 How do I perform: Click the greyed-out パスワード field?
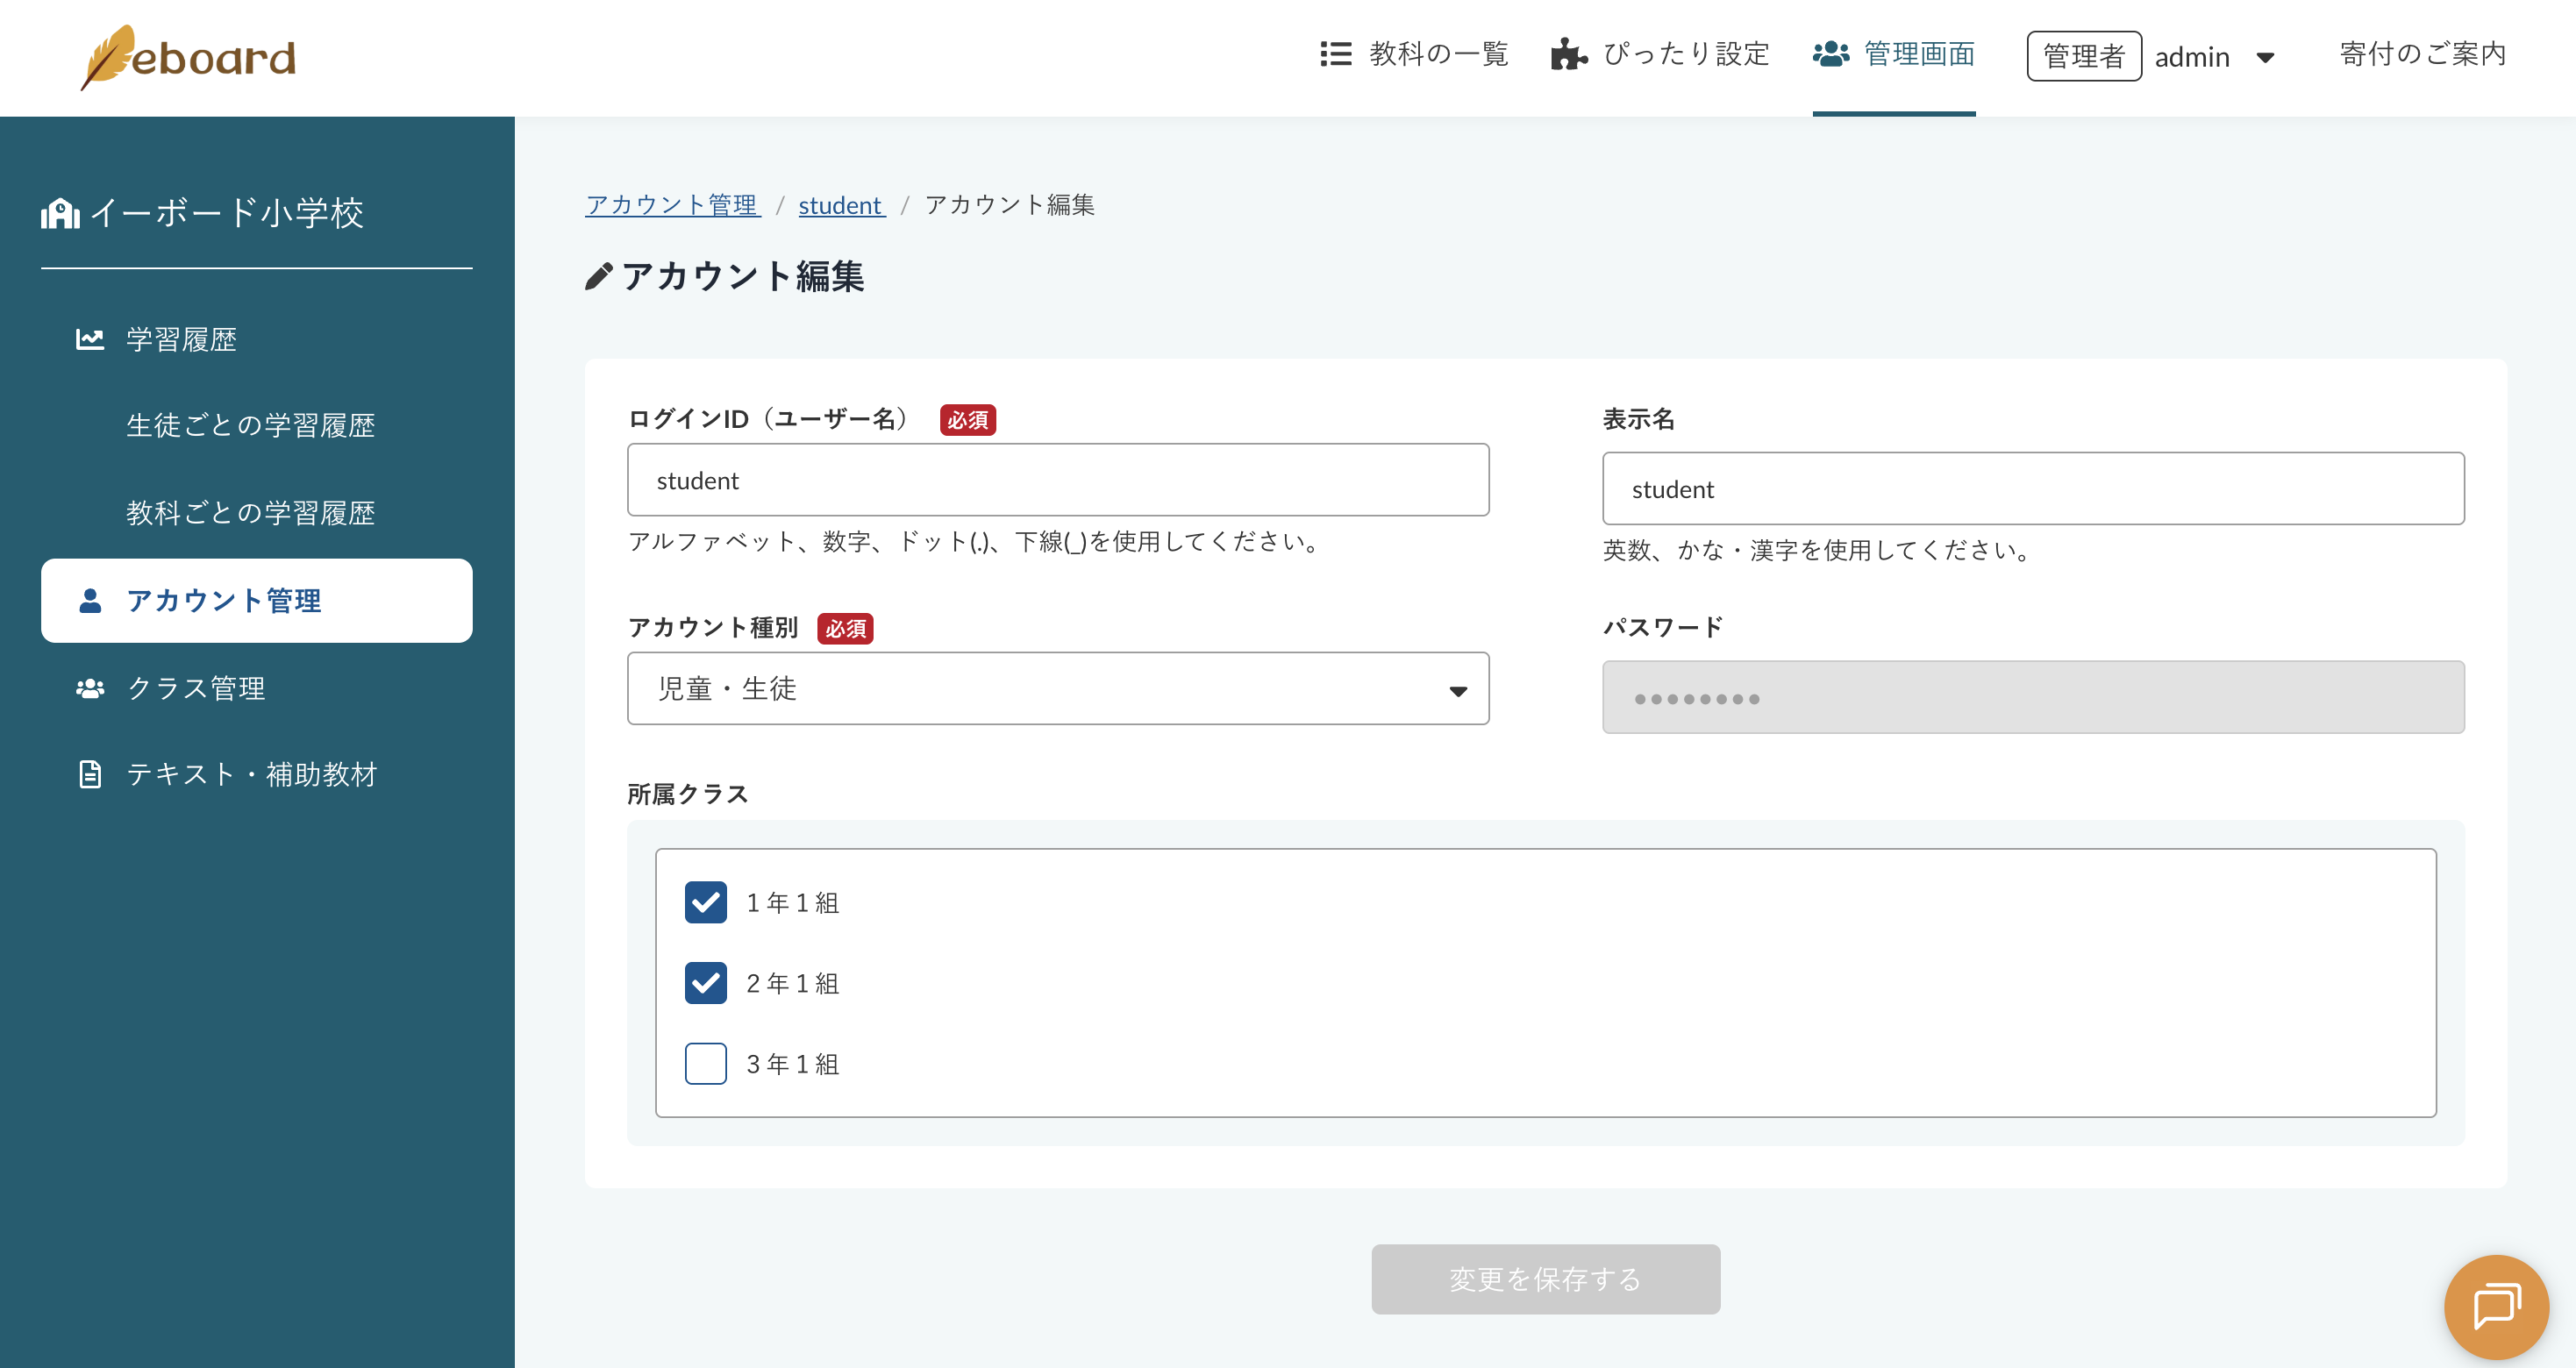(x=2034, y=697)
